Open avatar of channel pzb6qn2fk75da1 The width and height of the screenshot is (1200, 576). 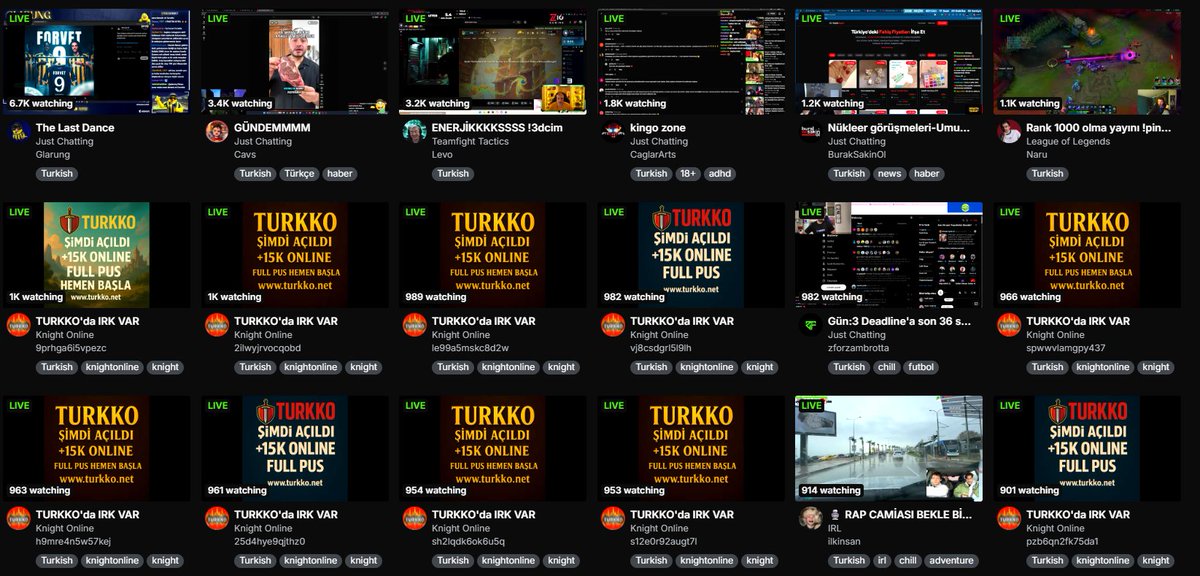point(1009,518)
